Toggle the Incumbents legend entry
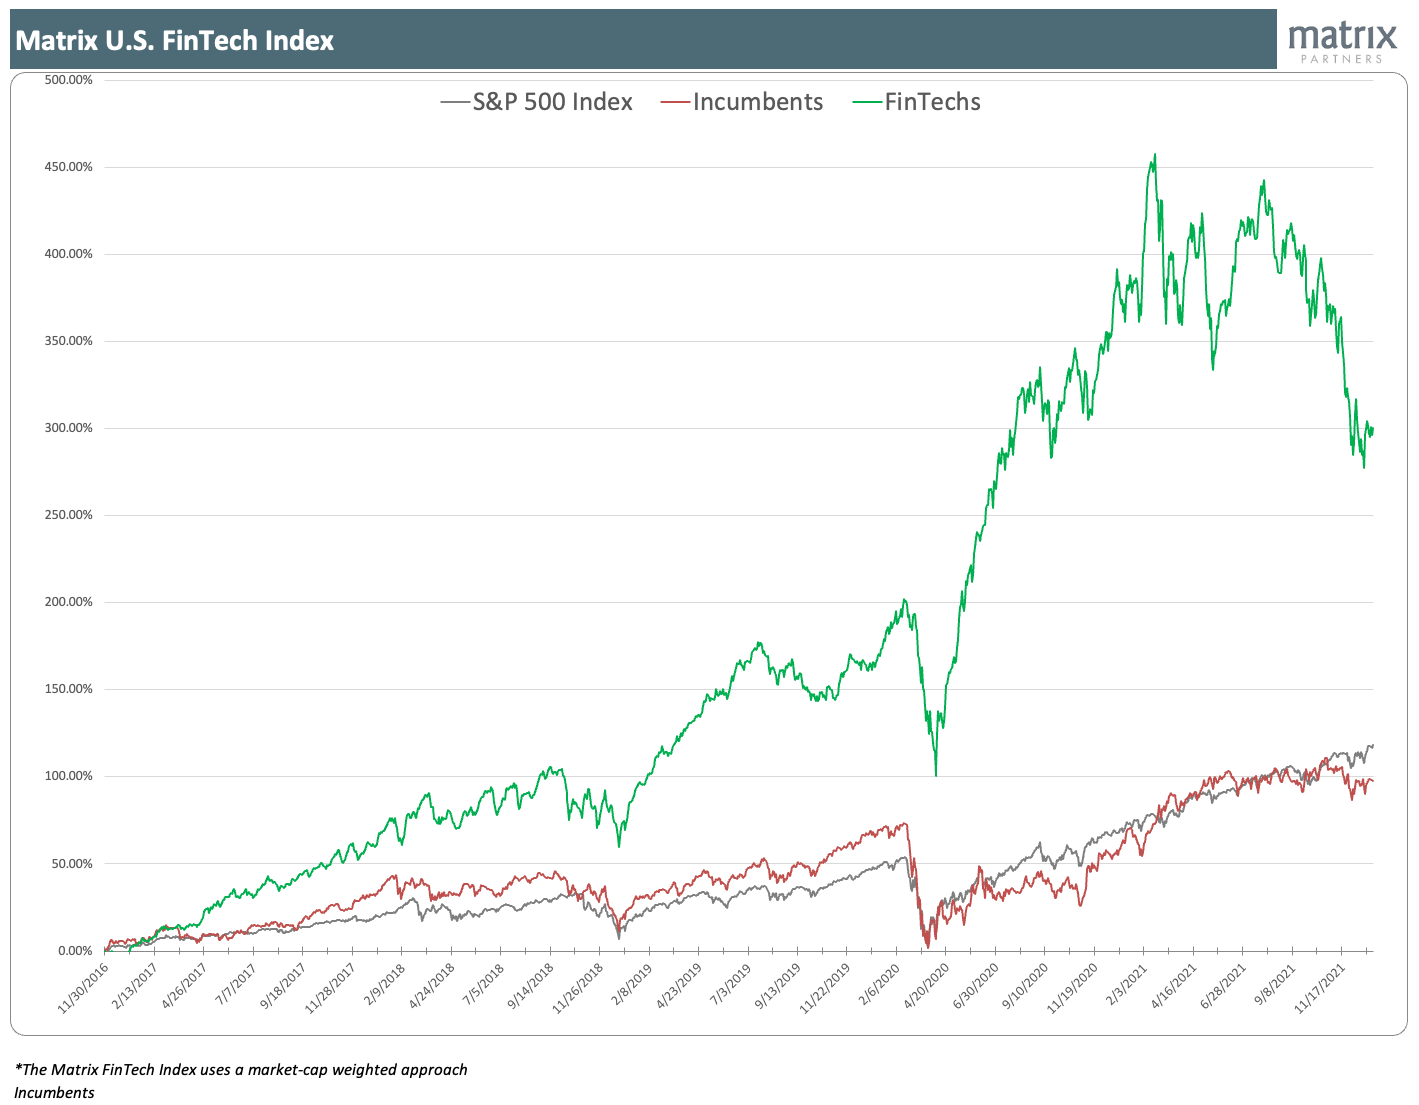 point(758,102)
